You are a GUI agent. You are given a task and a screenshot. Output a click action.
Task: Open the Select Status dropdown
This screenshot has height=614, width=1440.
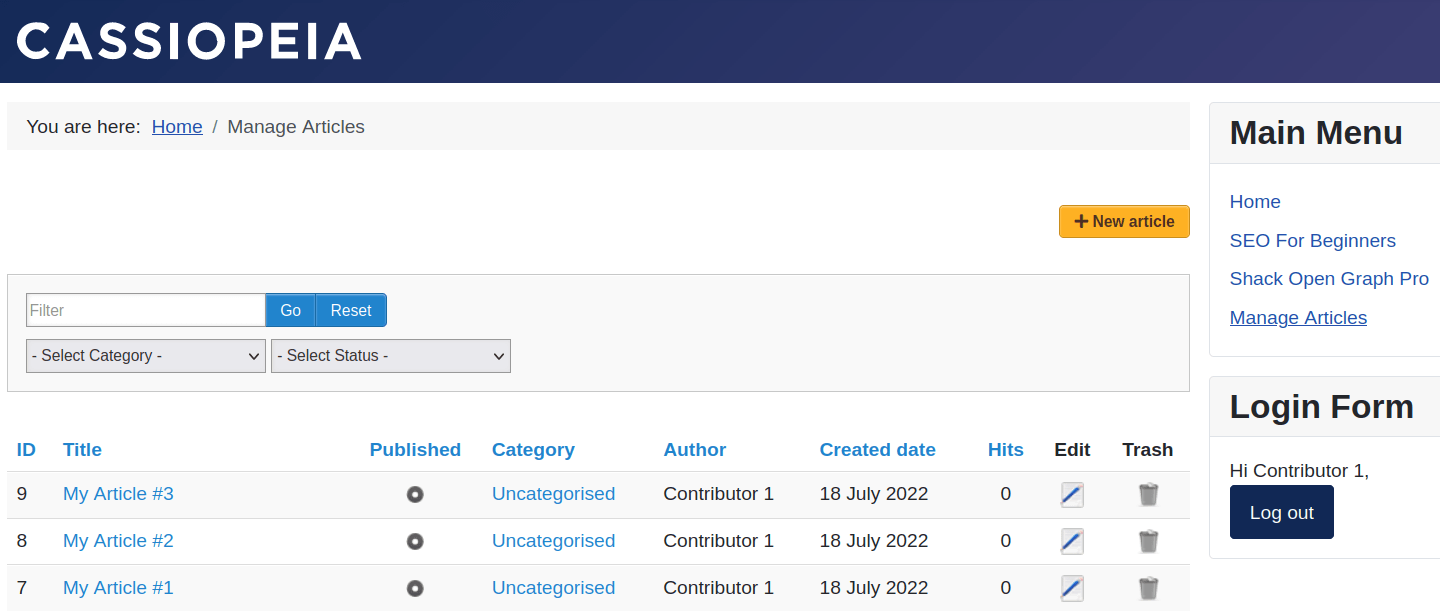(x=391, y=356)
